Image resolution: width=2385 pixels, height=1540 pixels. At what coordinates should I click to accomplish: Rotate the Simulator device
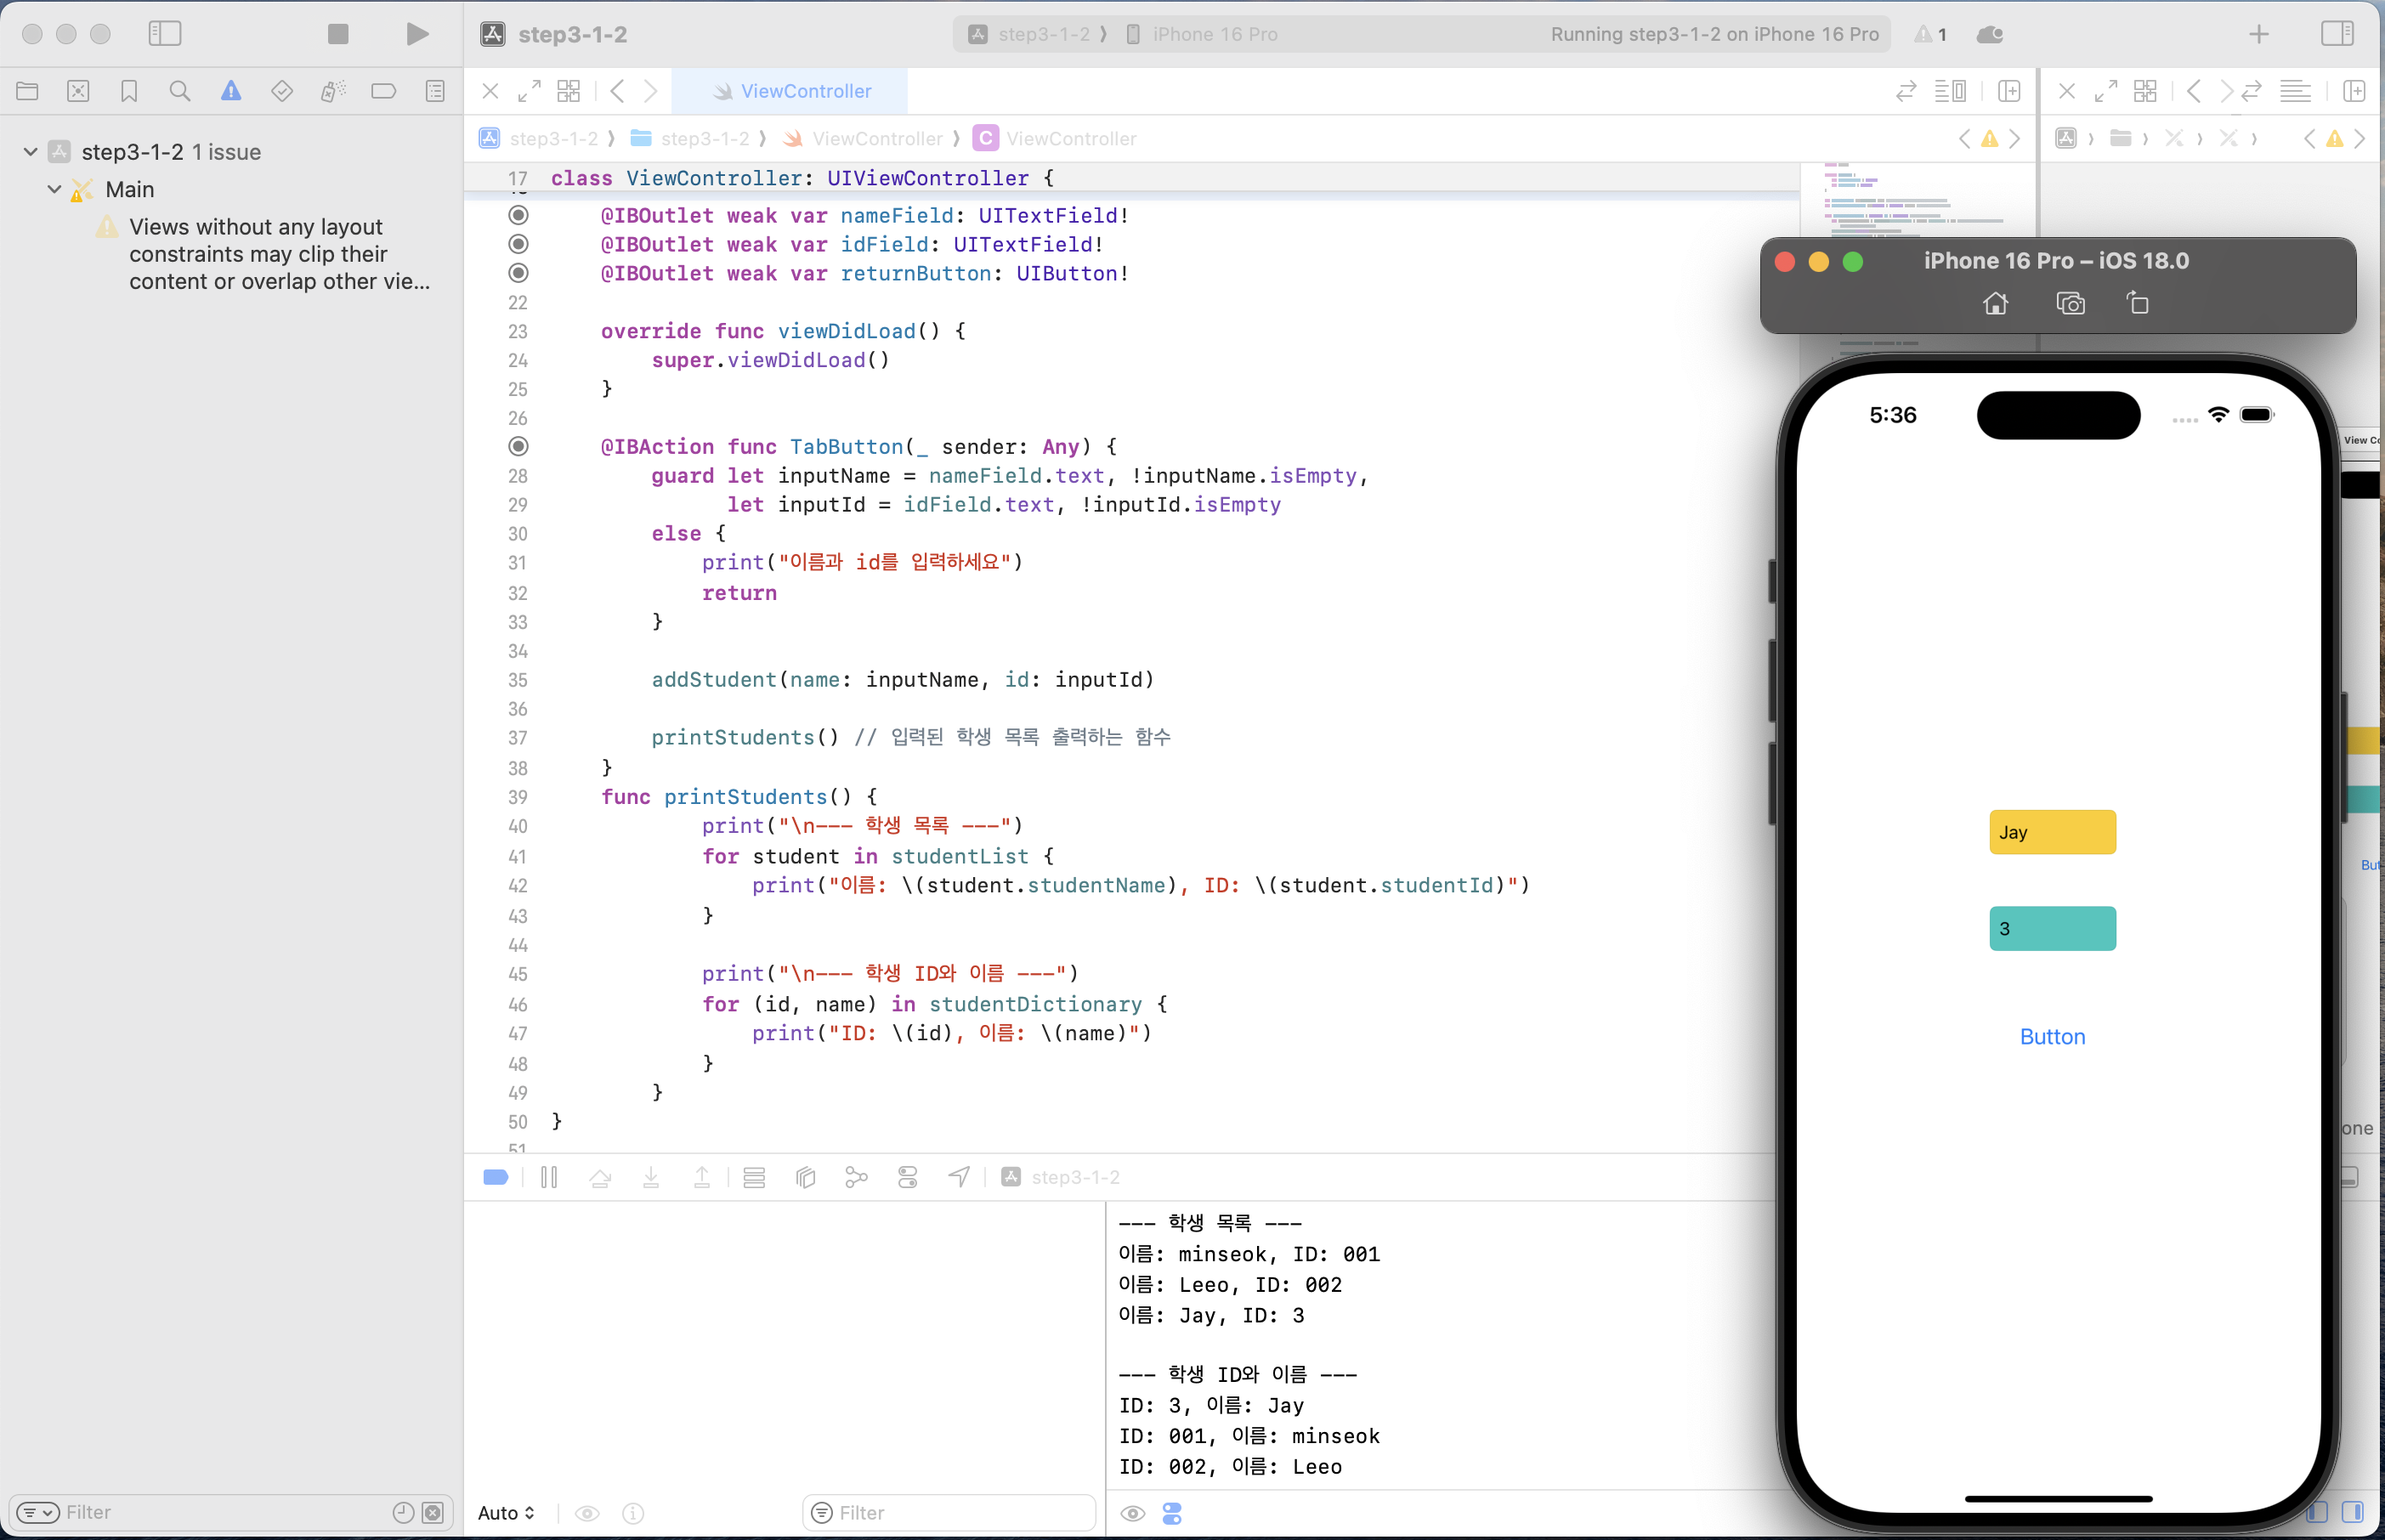click(2137, 303)
